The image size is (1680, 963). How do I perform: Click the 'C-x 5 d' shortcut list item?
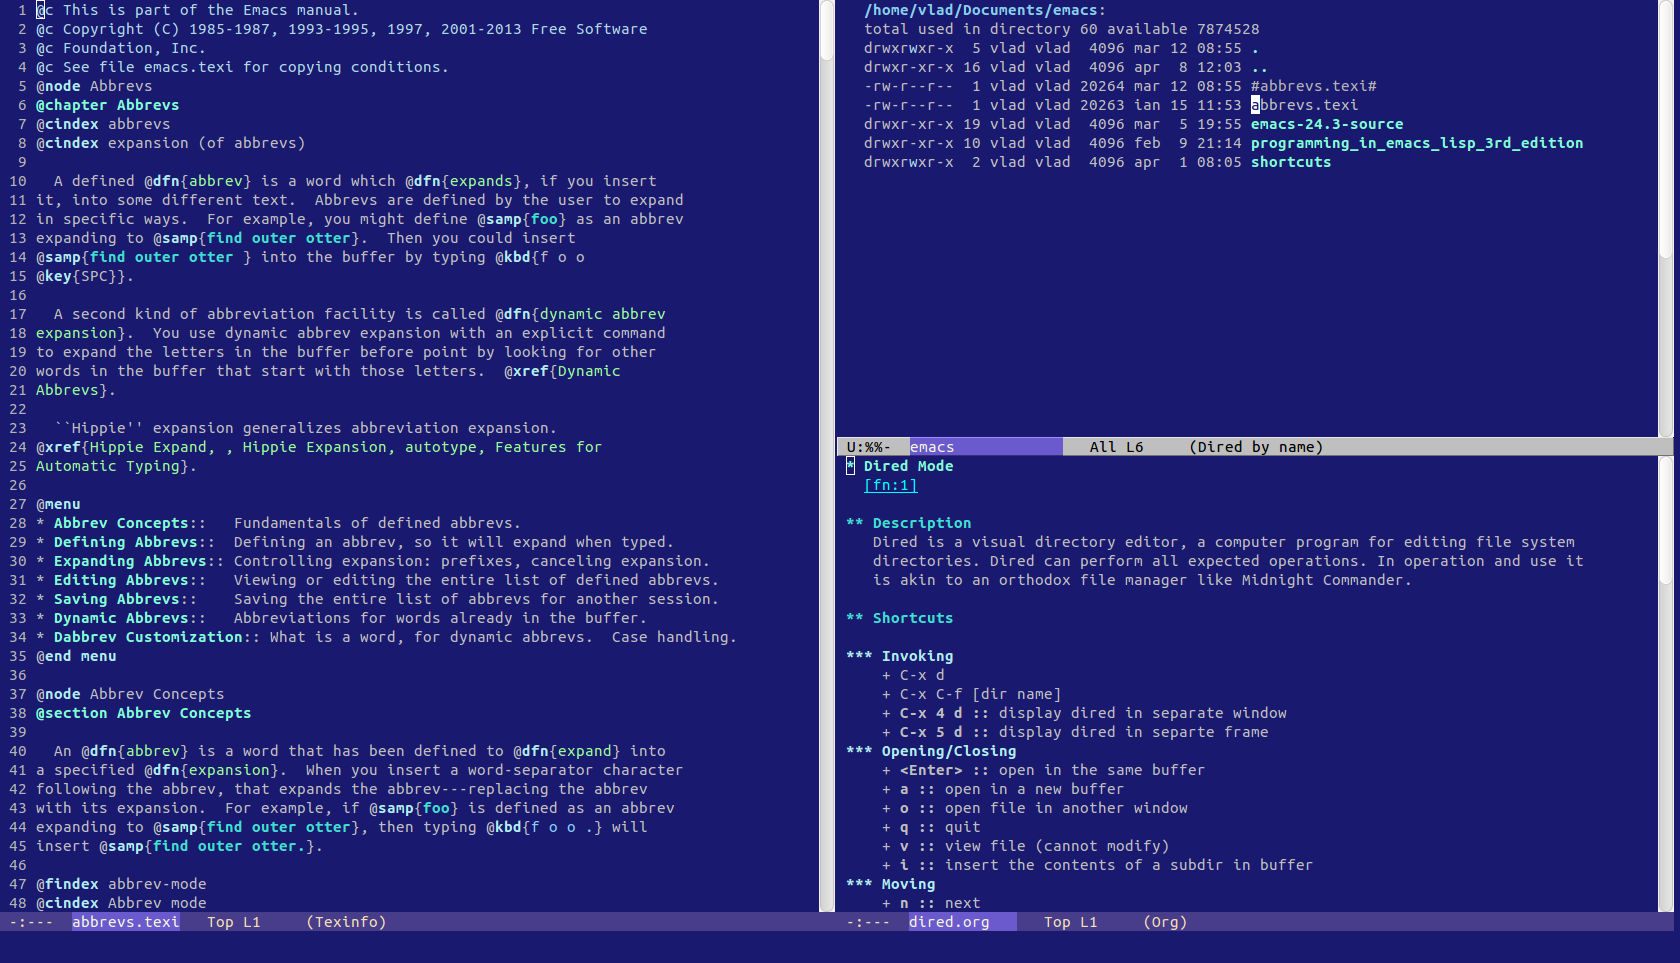[1075, 732]
